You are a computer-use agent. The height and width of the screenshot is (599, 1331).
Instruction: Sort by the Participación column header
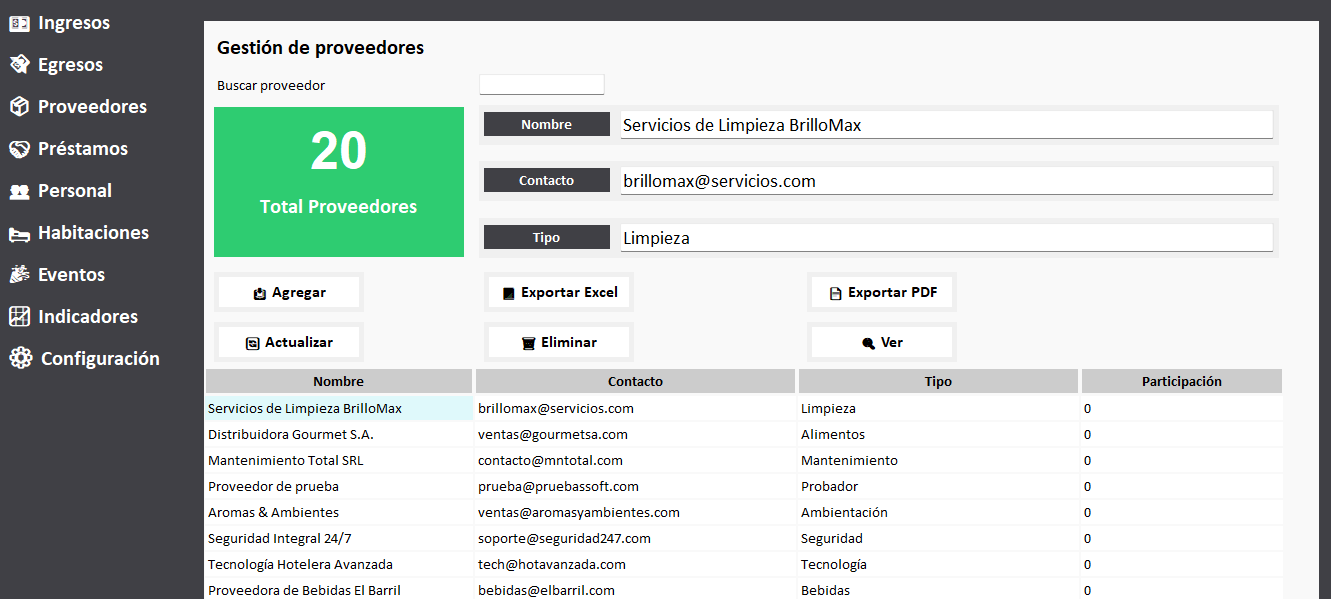click(1182, 381)
